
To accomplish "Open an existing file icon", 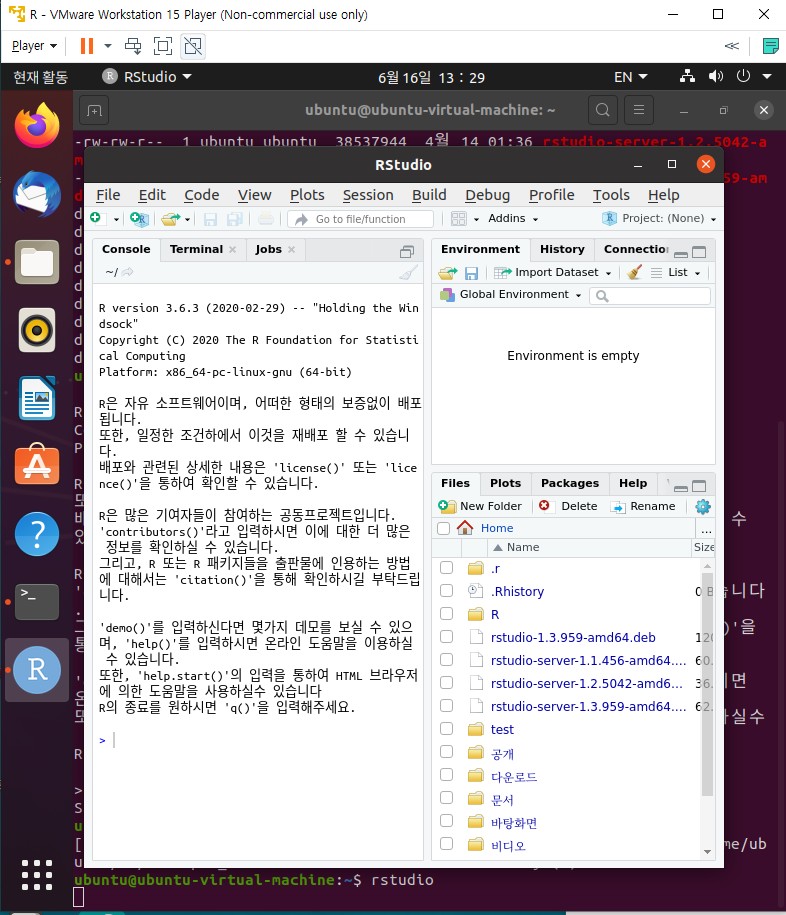I will click(x=170, y=219).
